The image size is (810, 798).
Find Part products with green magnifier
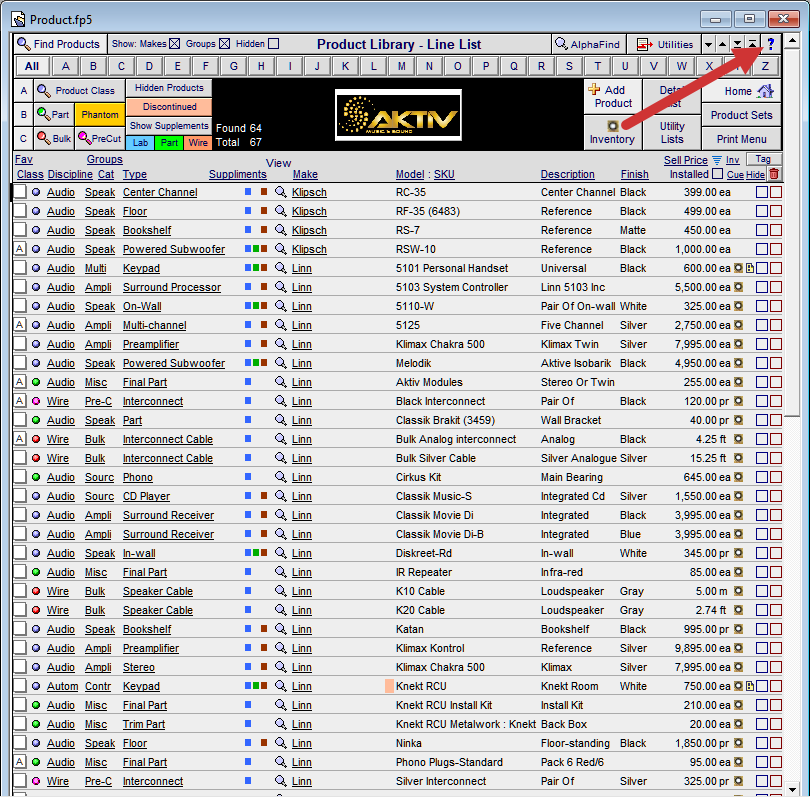tap(54, 114)
